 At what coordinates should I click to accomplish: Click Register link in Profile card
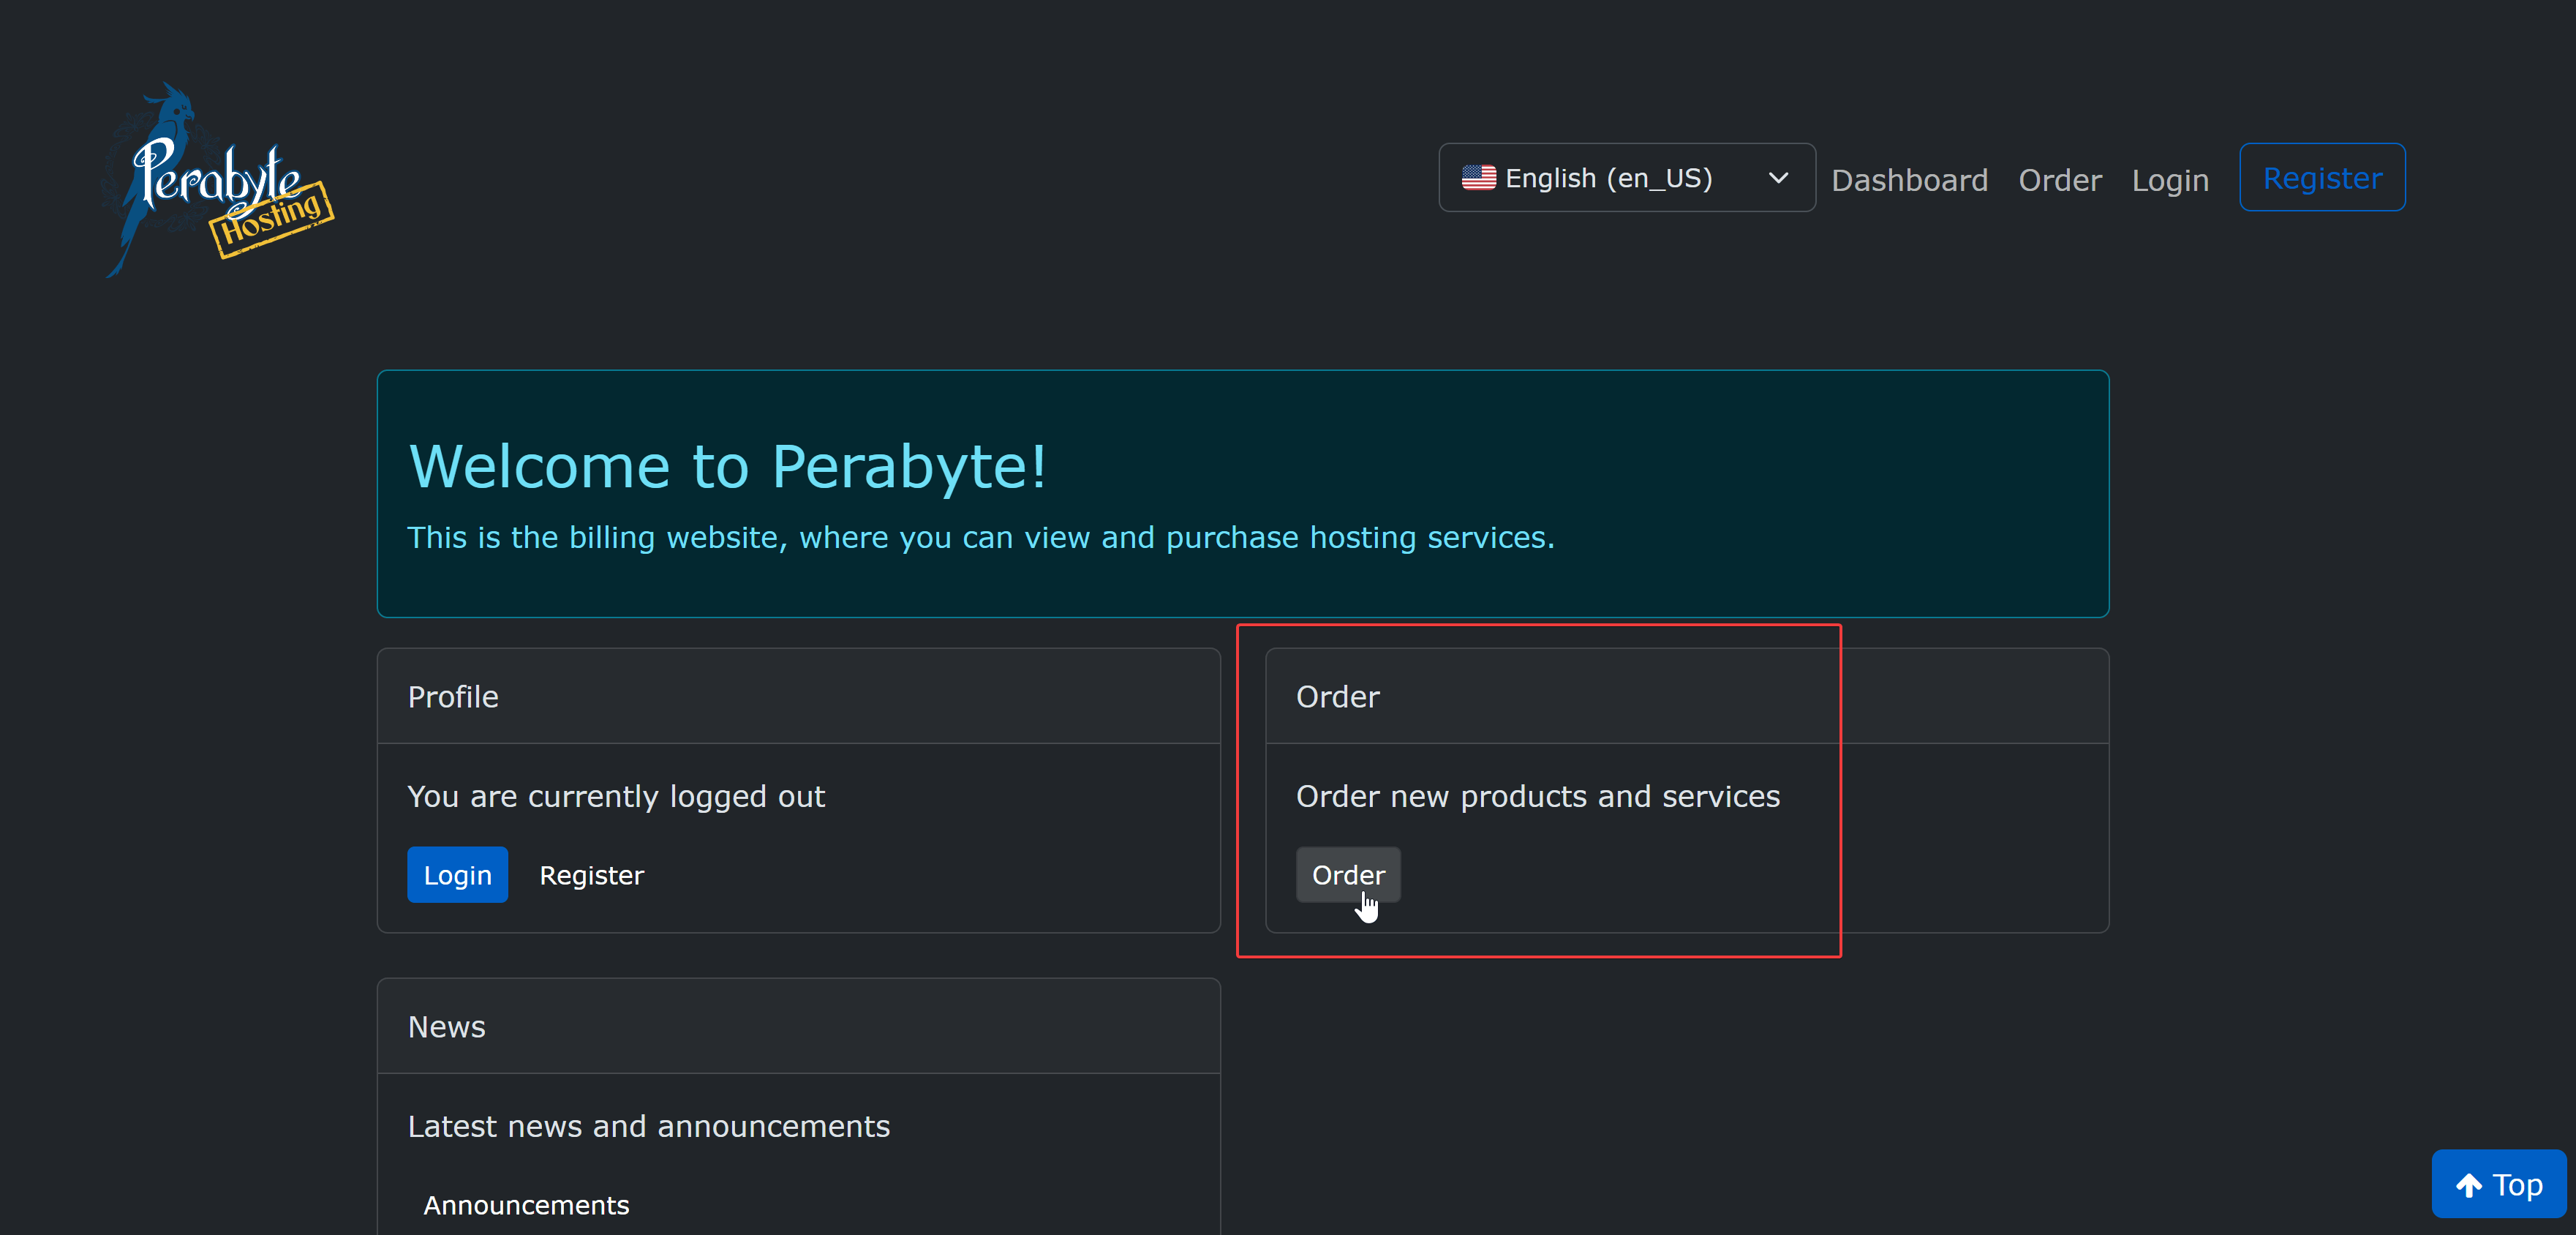[x=591, y=875]
